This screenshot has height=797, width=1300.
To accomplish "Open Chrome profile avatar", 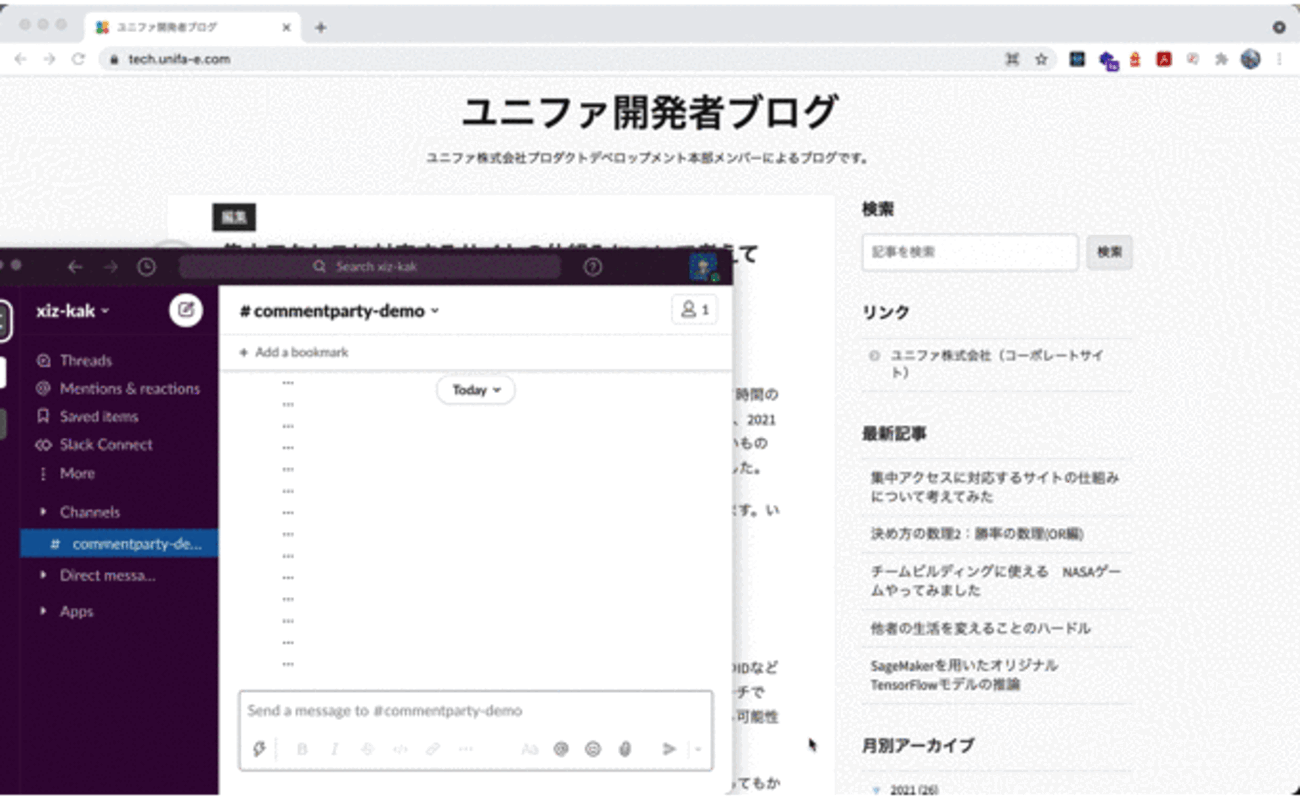I will [1251, 59].
